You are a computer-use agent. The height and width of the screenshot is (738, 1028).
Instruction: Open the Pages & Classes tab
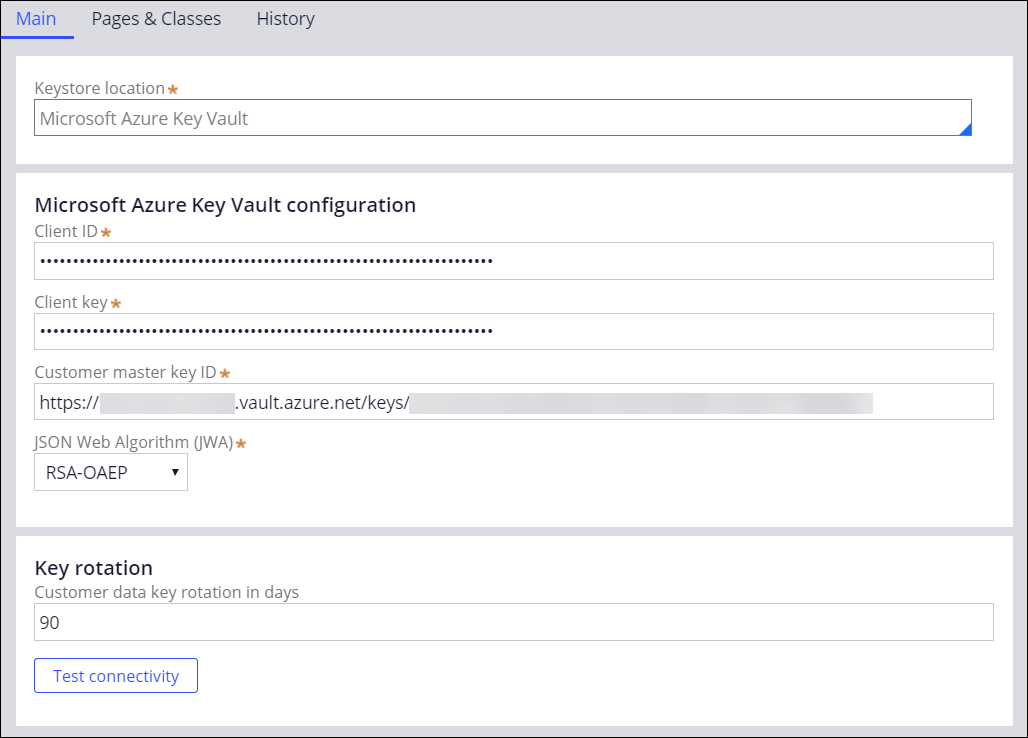click(156, 19)
